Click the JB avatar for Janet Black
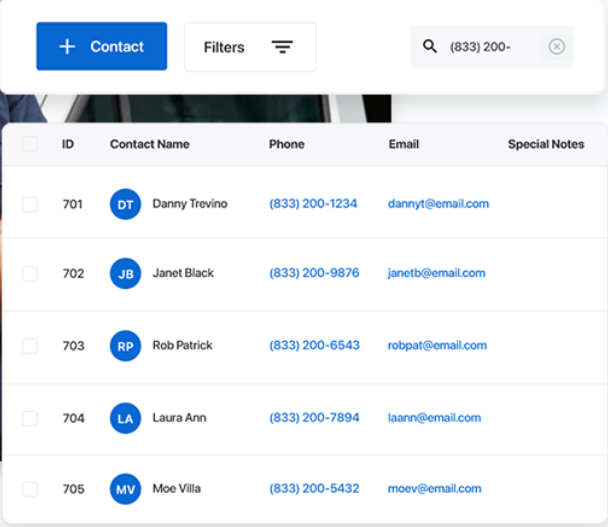This screenshot has height=527, width=608. coord(125,273)
